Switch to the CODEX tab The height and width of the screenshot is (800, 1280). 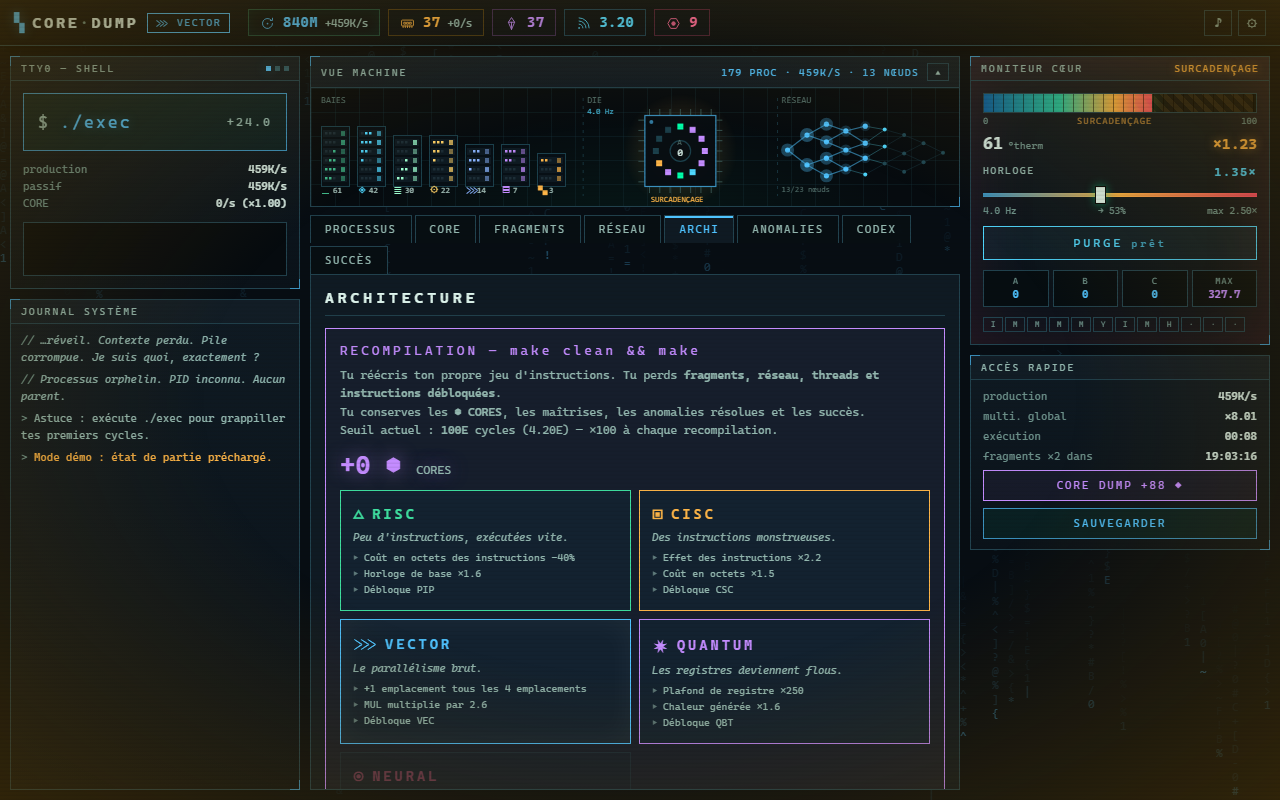coord(876,229)
